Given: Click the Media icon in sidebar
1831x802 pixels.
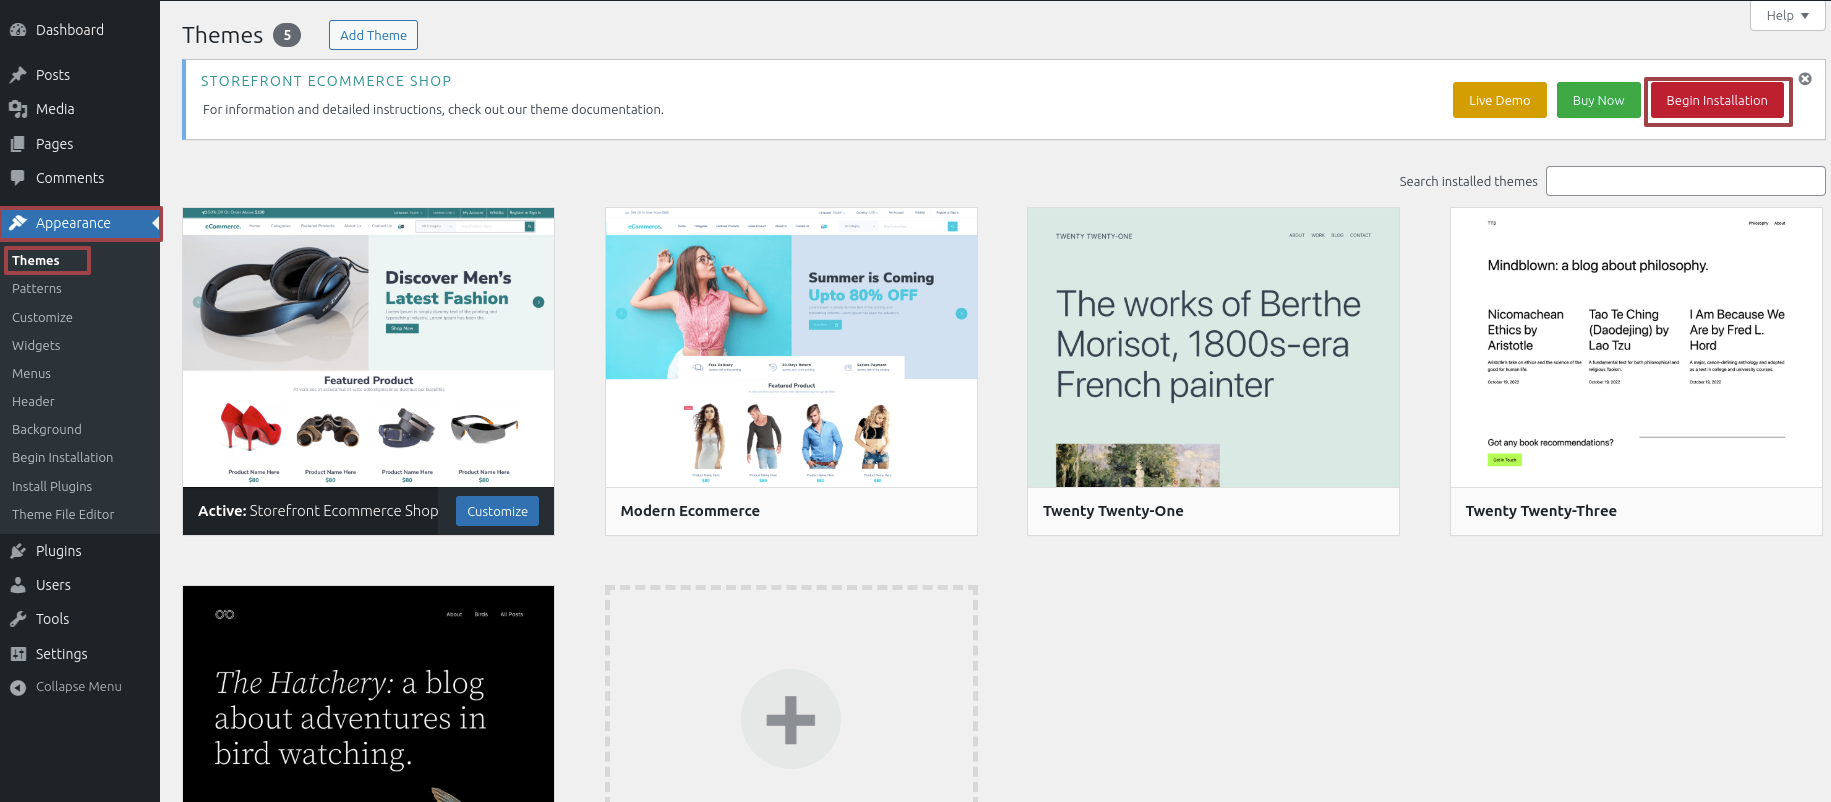Looking at the screenshot, I should [x=18, y=109].
